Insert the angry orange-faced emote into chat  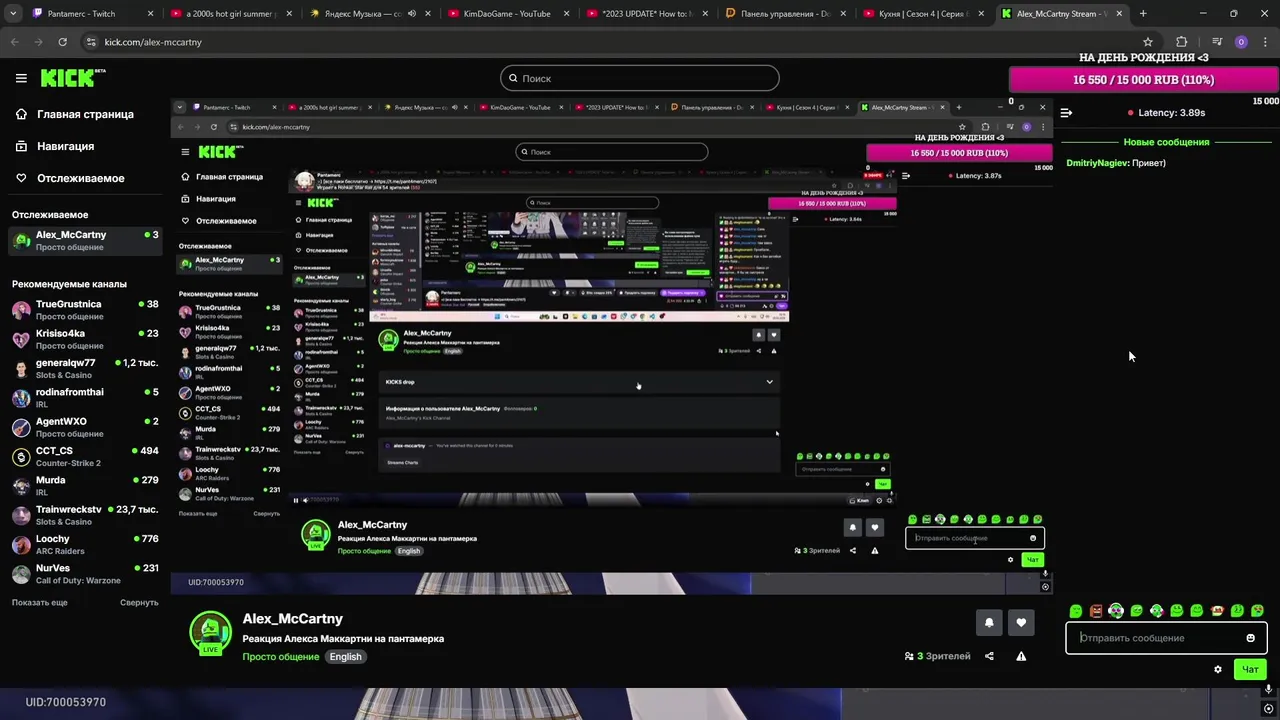1096,611
